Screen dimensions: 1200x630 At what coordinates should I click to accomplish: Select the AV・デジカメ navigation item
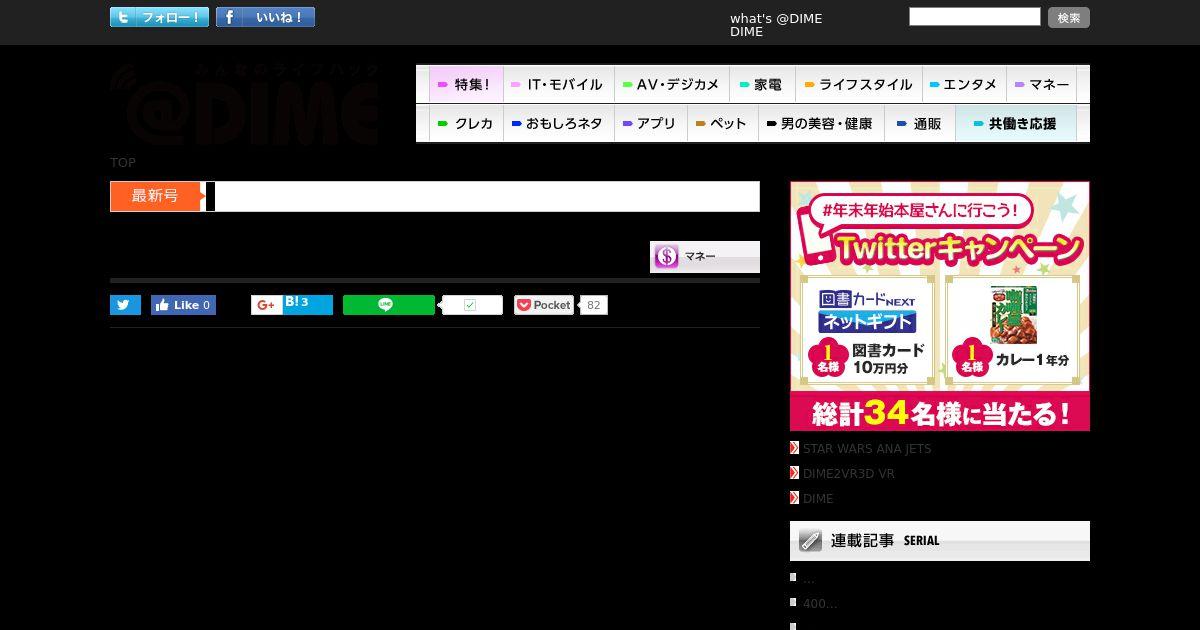(672, 84)
